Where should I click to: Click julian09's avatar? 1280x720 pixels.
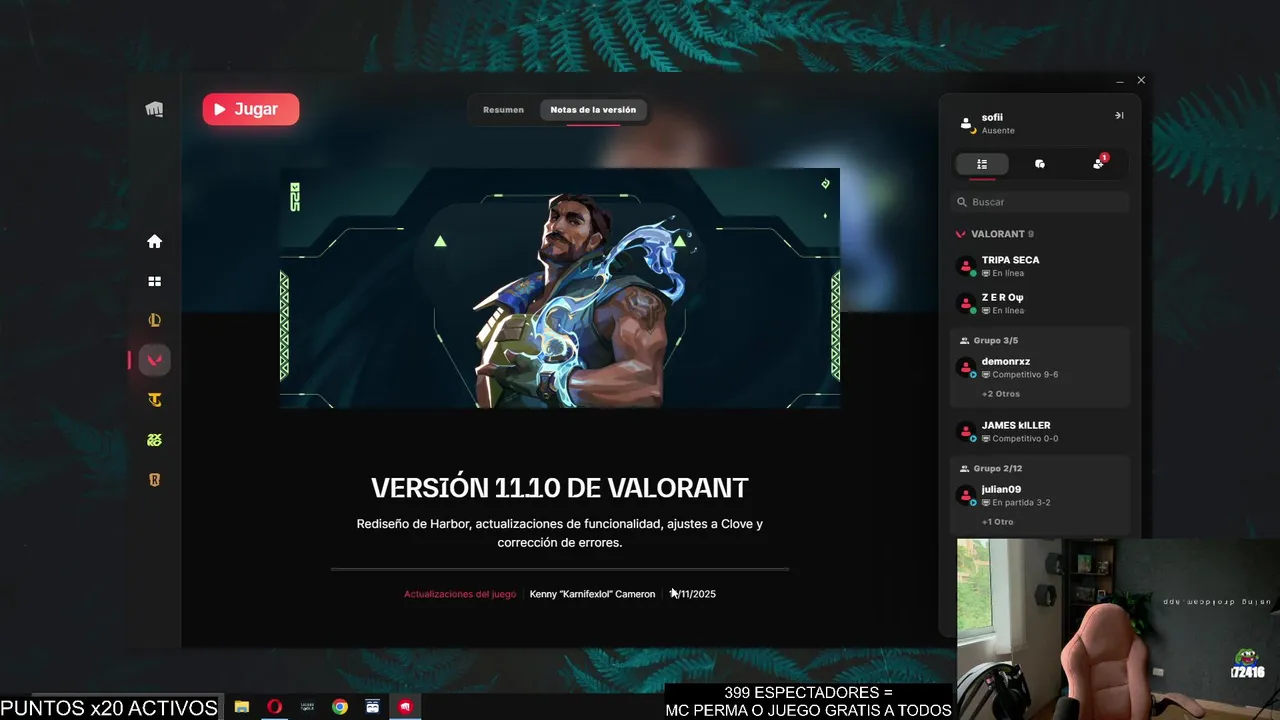[966, 496]
